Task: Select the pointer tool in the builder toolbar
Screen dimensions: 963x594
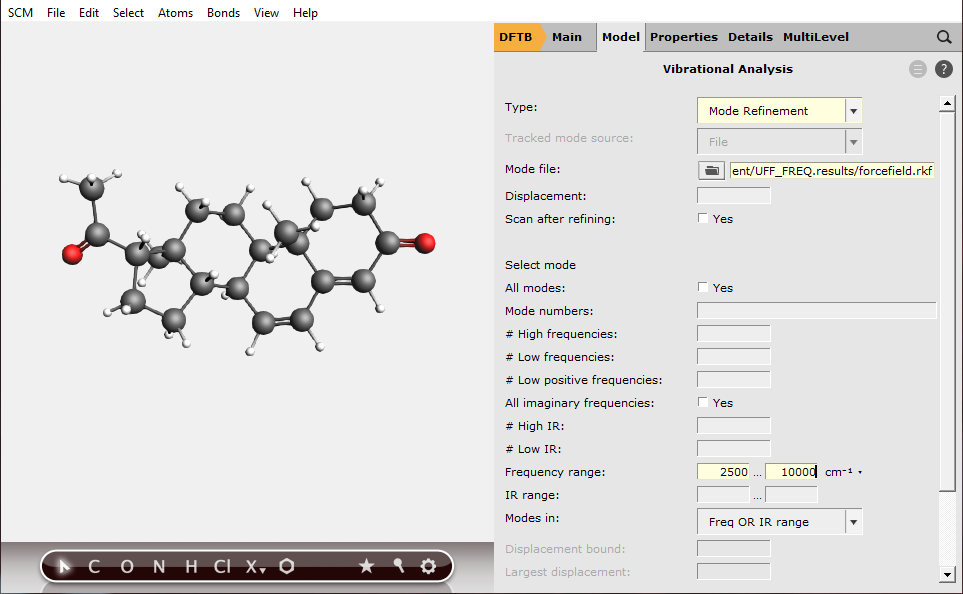Action: click(x=62, y=566)
